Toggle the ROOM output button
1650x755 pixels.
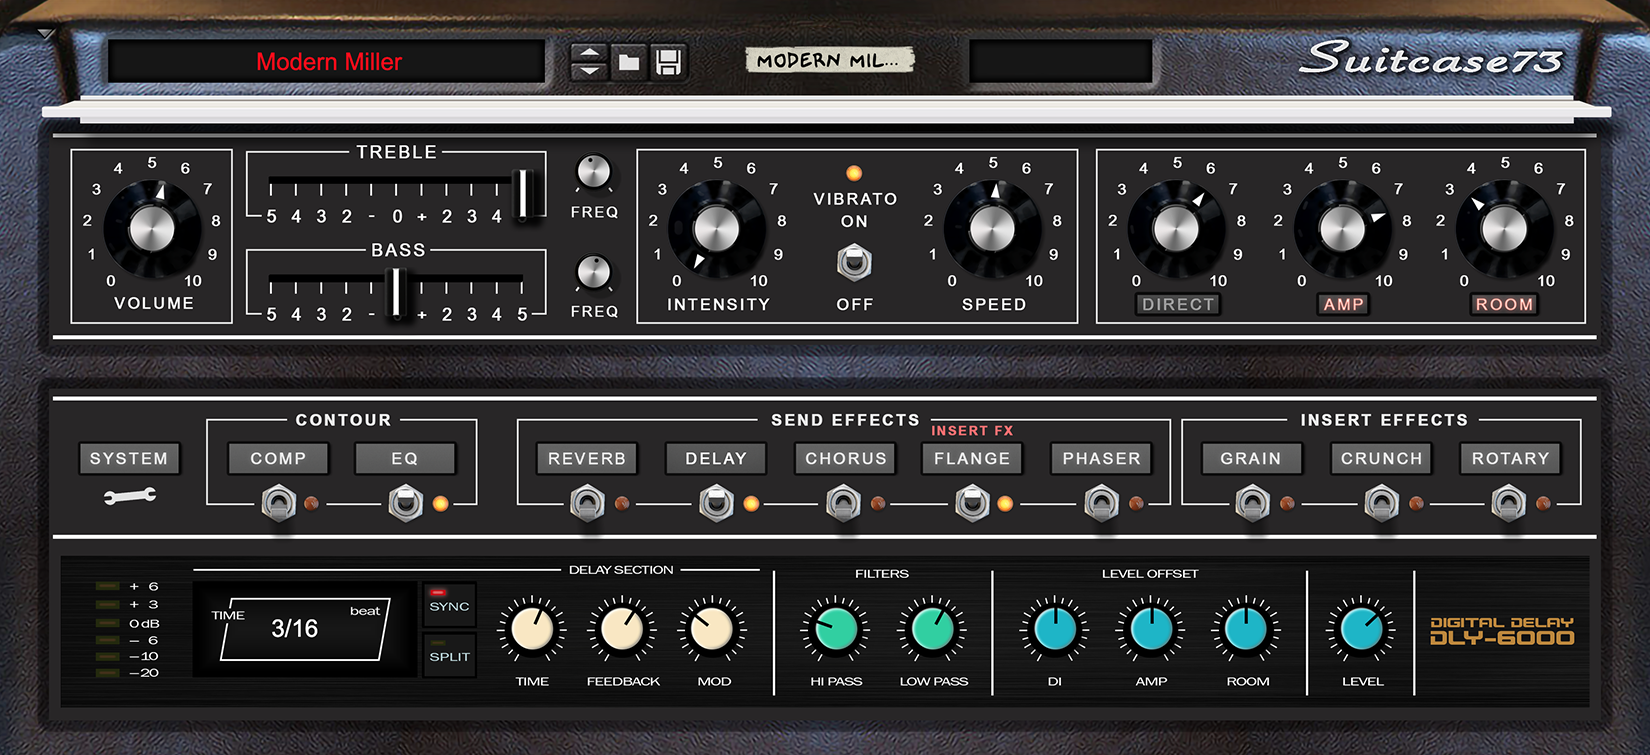(1504, 304)
